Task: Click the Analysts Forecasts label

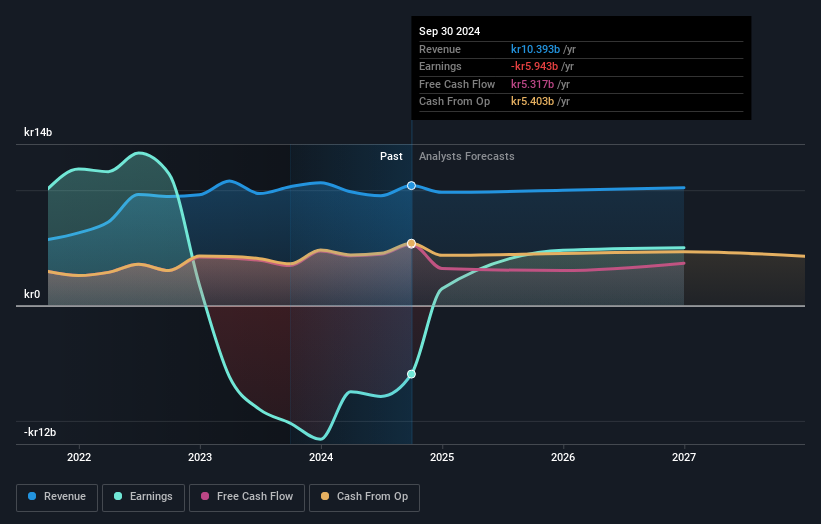Action: [467, 156]
